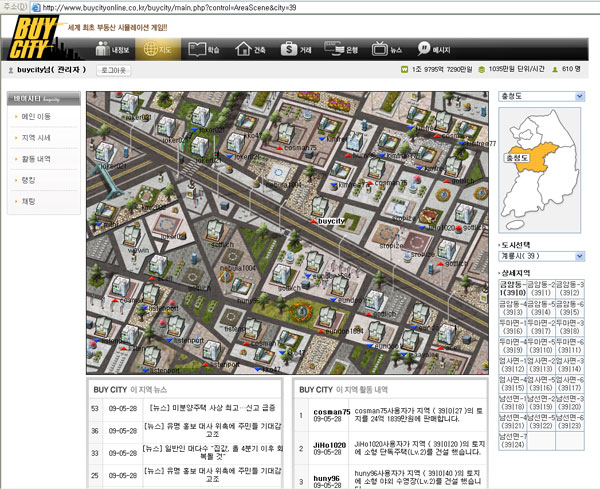Expand the 충청도 province dropdown

pos(539,96)
